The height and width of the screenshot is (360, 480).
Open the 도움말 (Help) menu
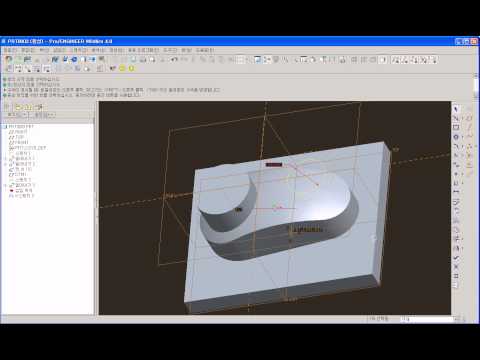(x=205, y=50)
